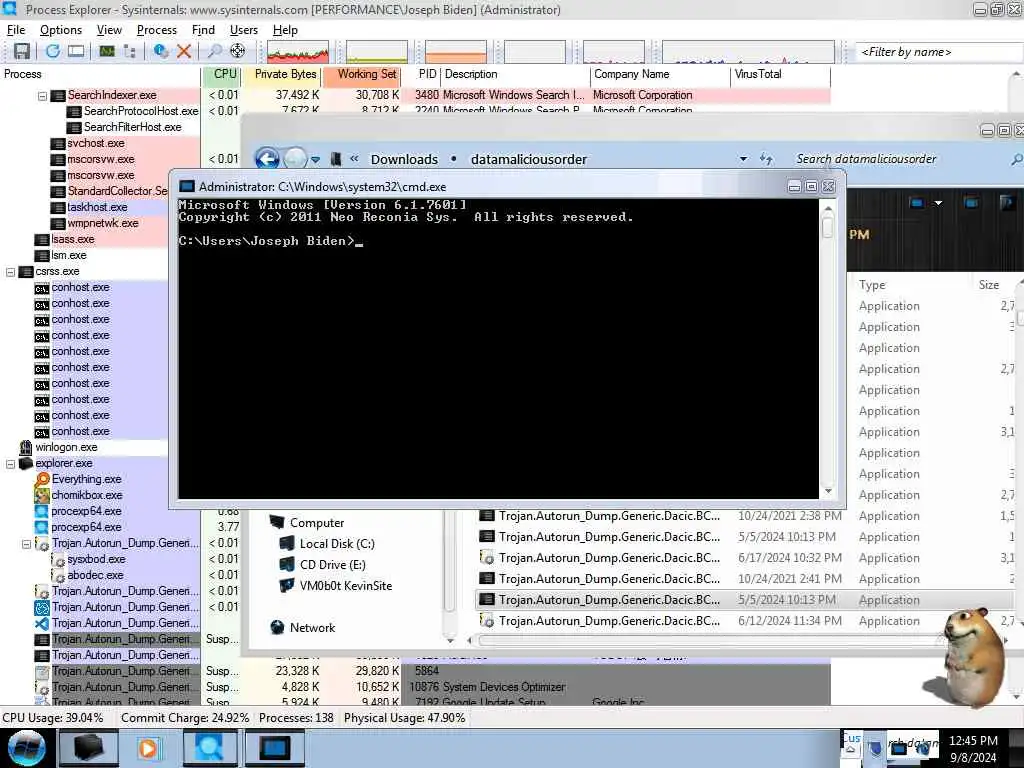Open the Process menu

pos(157,30)
